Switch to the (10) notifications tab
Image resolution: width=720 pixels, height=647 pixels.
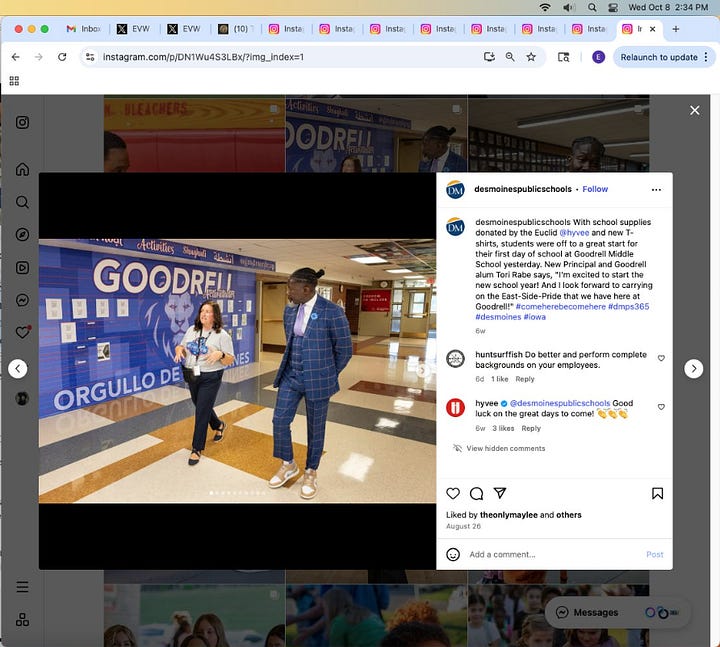point(236,29)
